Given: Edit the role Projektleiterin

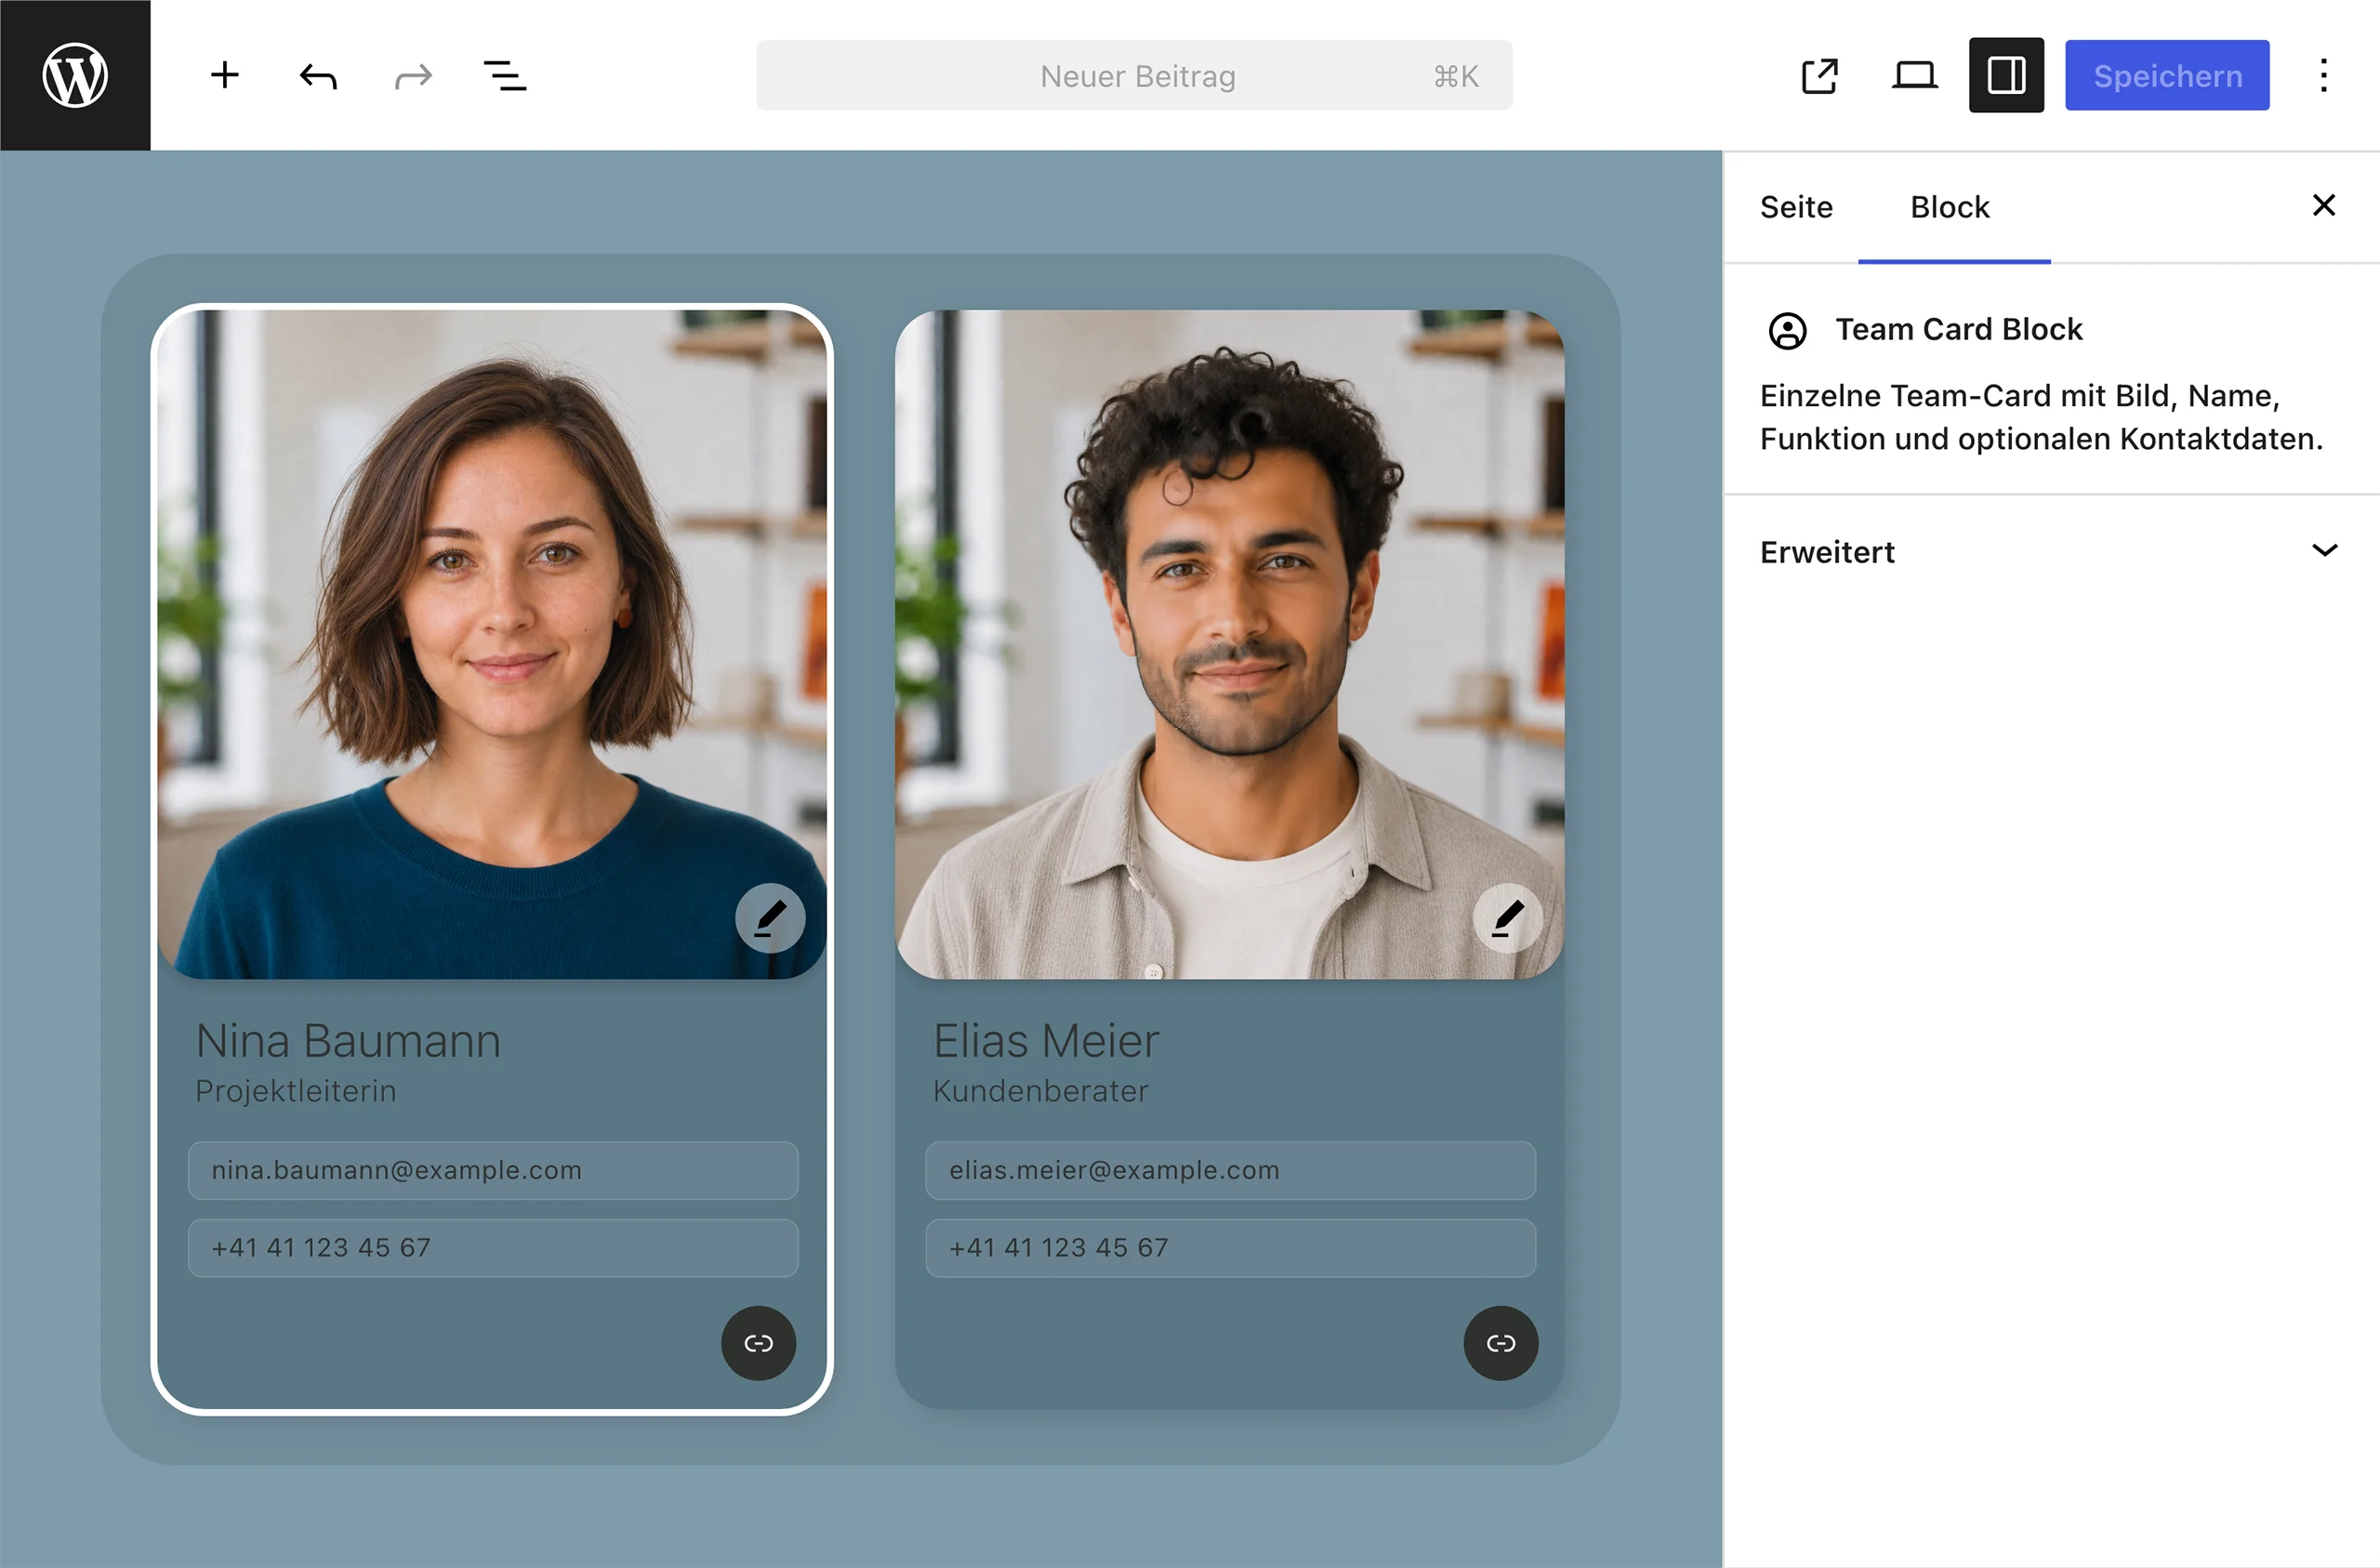Looking at the screenshot, I should coord(296,1091).
